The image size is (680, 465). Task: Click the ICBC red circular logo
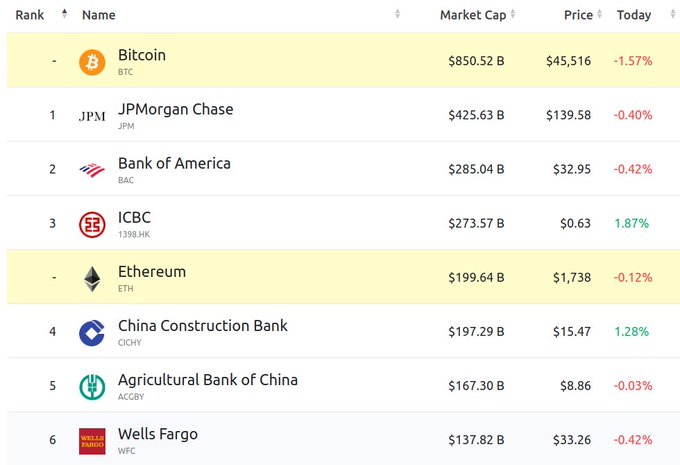[x=92, y=225]
